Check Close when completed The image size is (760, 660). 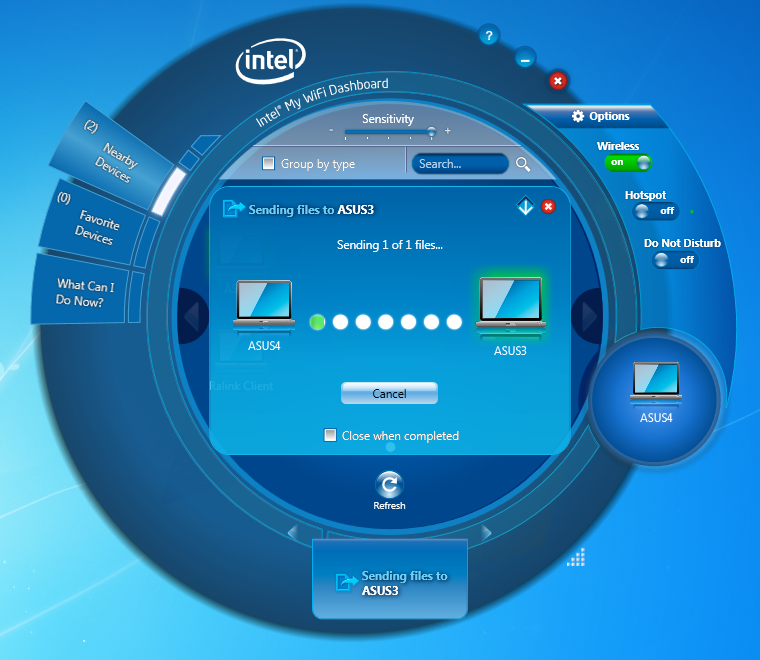pos(330,435)
